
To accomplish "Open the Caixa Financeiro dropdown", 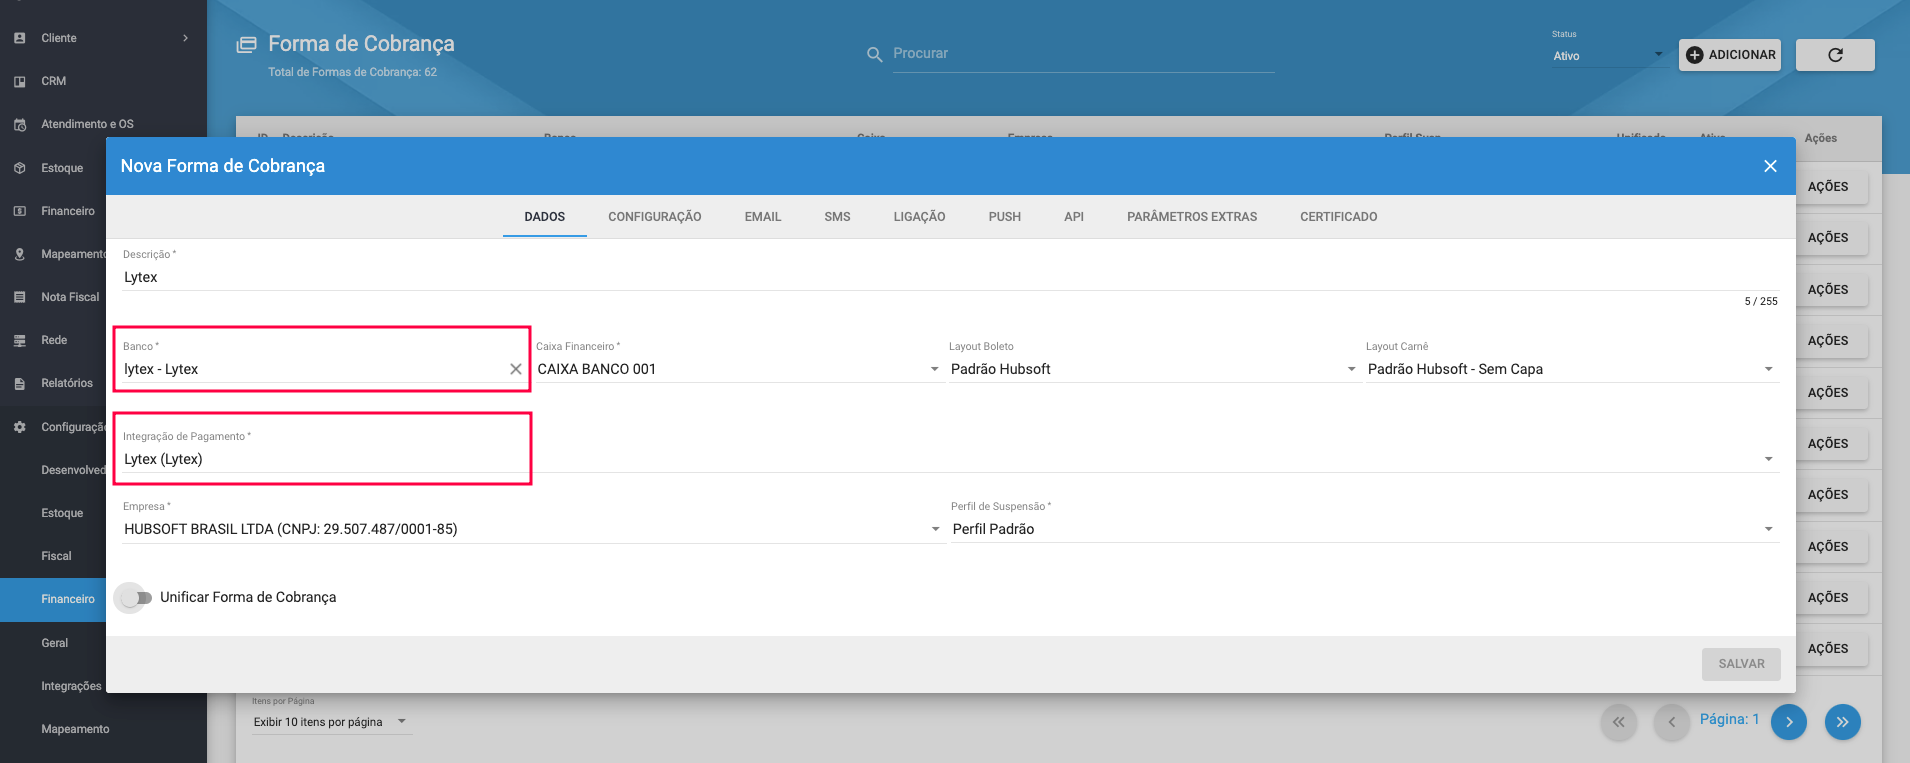I will tap(739, 369).
